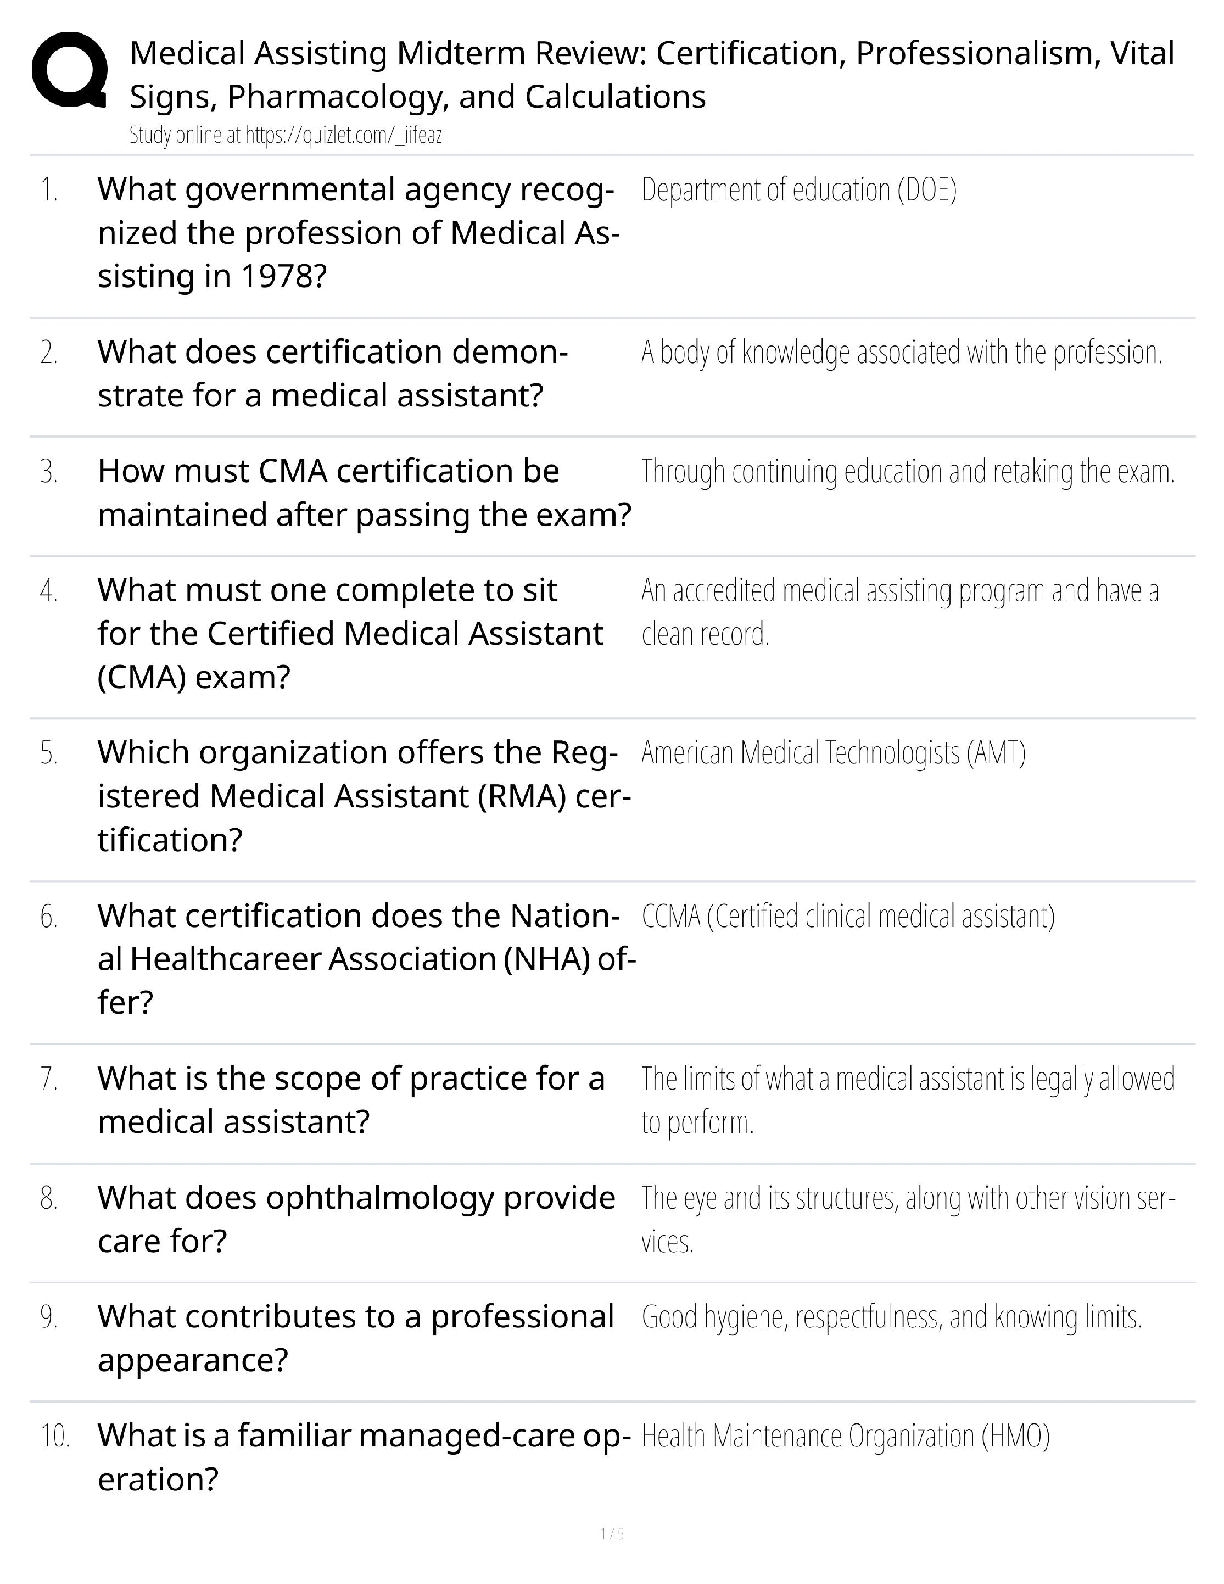Open the quizlet.com study online link
This screenshot has width=1224, height=1584.
tap(285, 136)
